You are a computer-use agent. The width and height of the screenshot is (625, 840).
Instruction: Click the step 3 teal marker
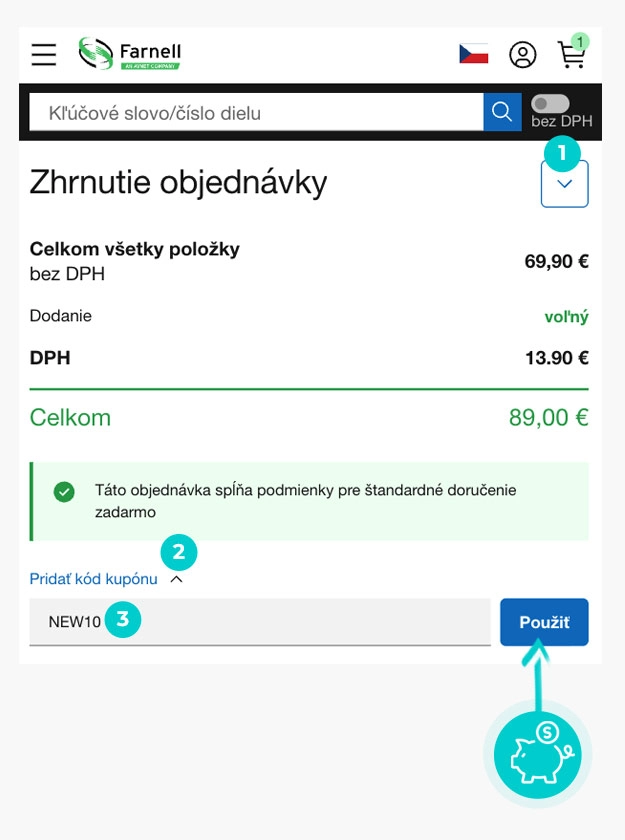coord(123,620)
